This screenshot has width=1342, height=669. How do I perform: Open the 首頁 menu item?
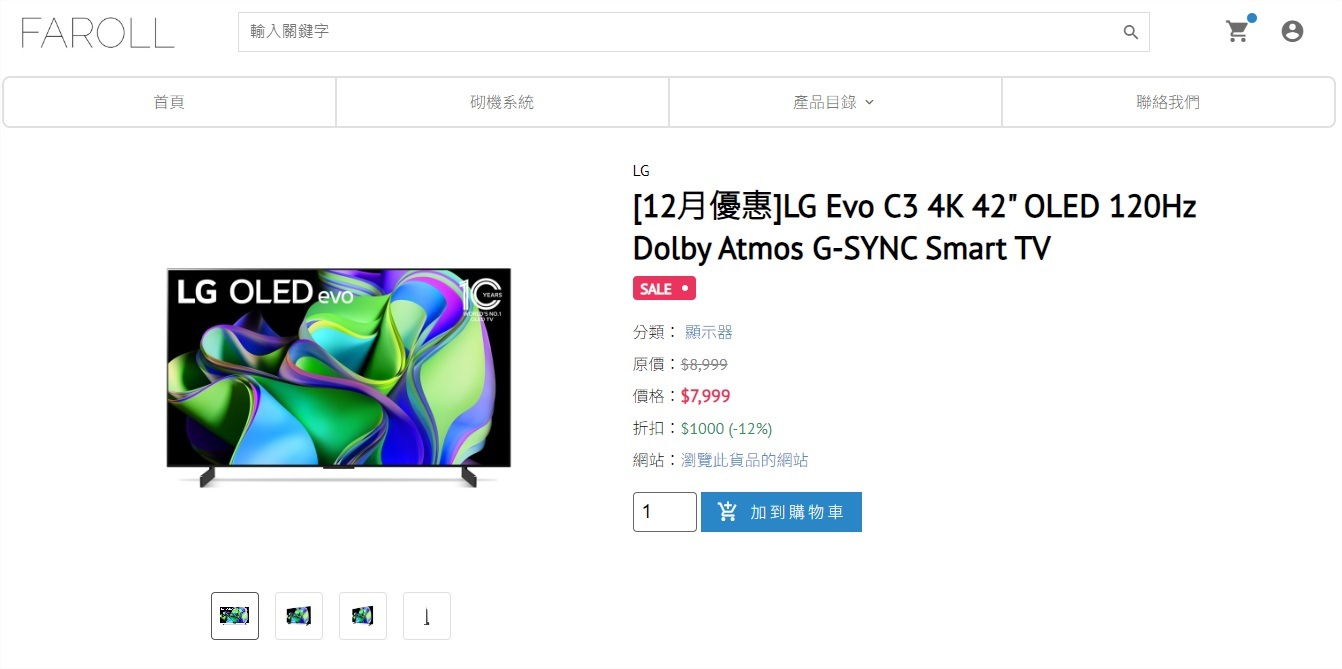(x=169, y=102)
